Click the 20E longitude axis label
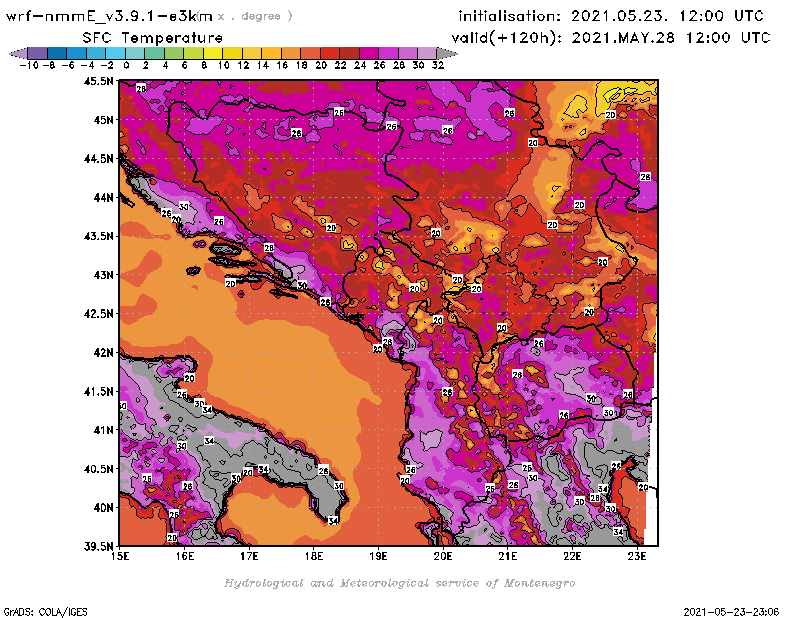The image size is (800, 618). [443, 556]
